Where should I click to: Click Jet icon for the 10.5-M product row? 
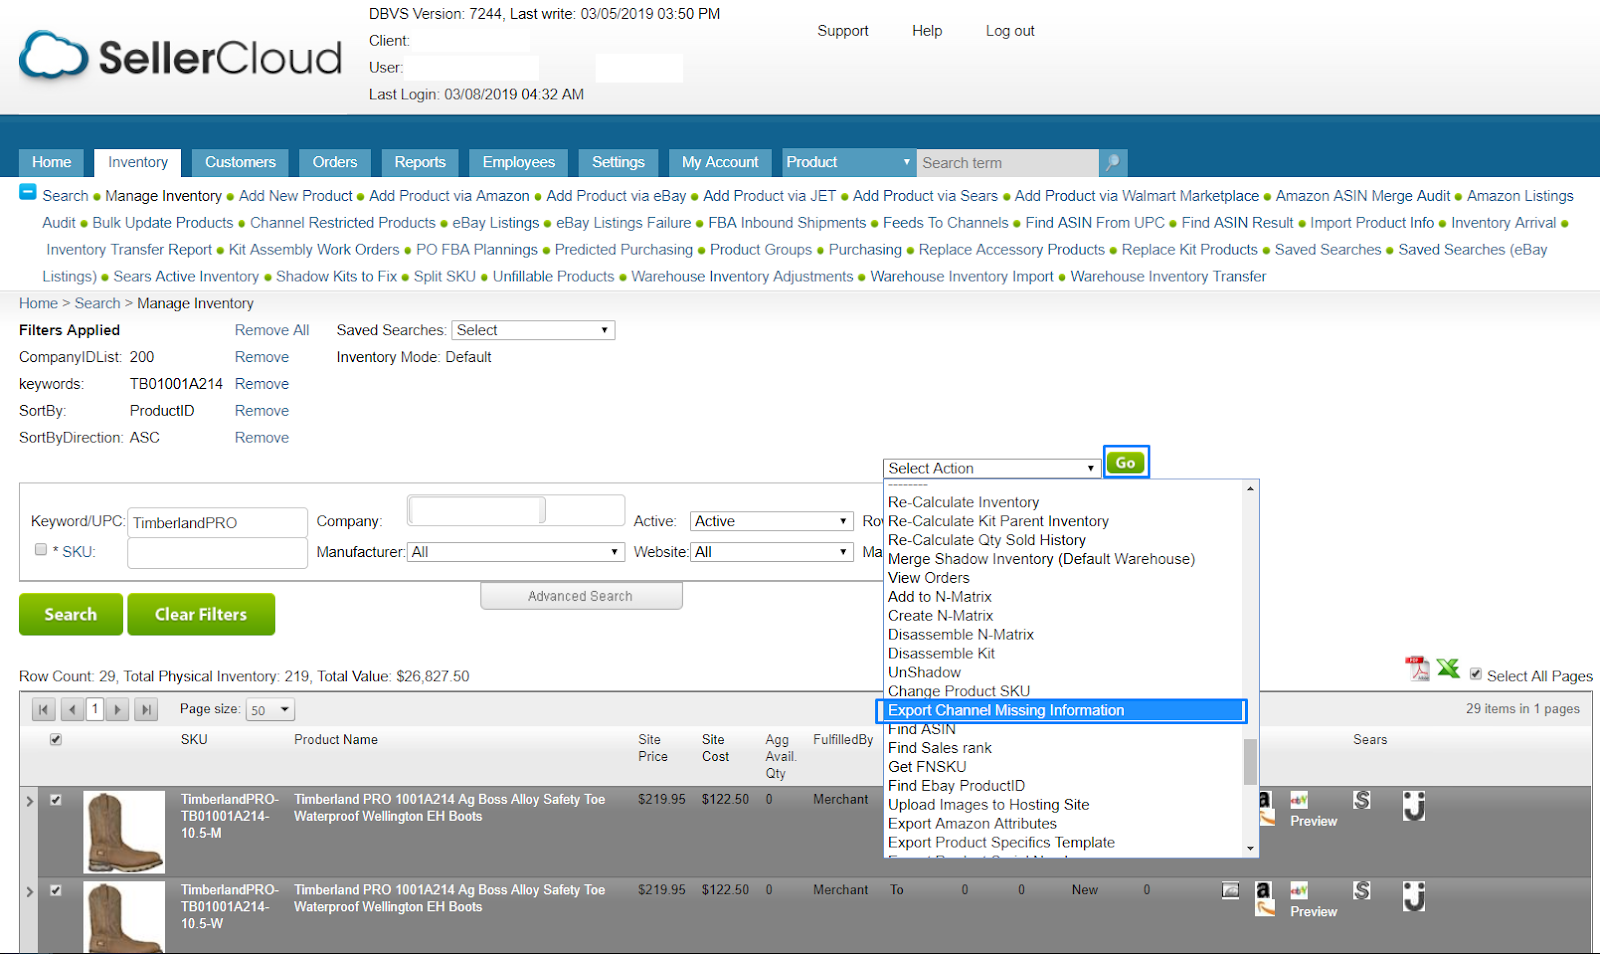click(1414, 806)
